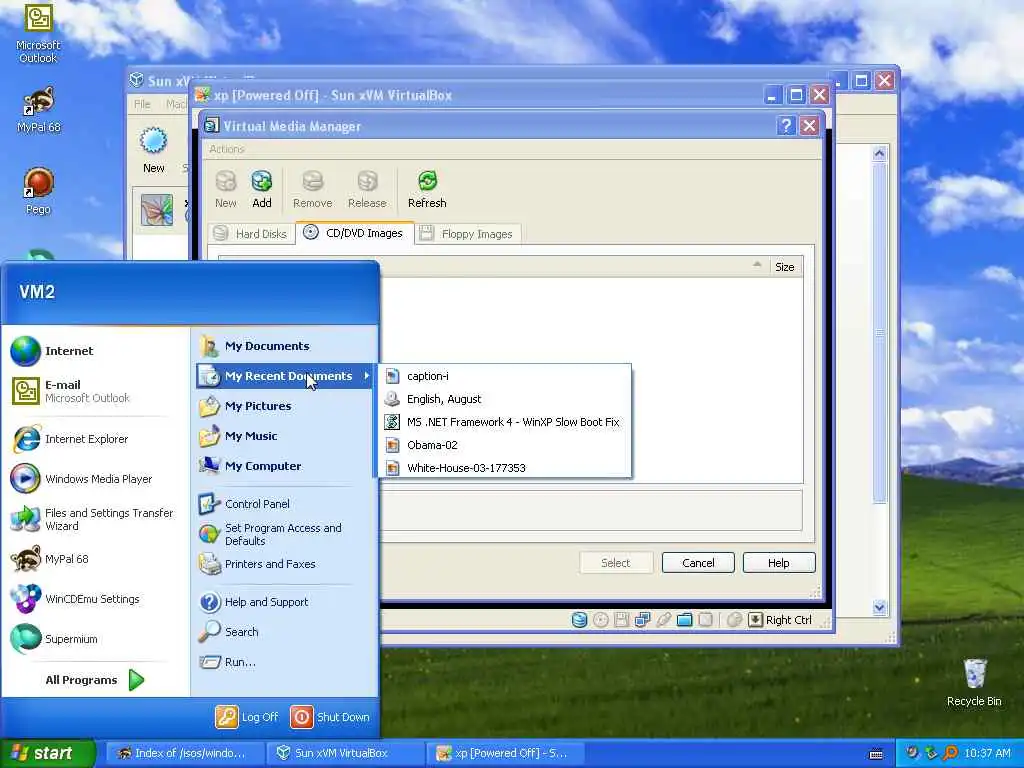Open My Pictures from Start menu

(x=285, y=406)
